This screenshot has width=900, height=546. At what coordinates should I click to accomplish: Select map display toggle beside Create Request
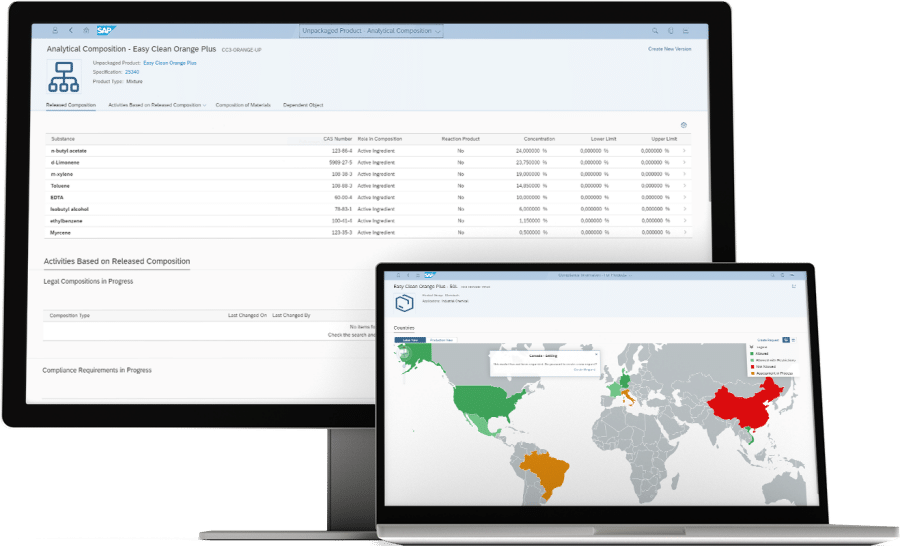tap(786, 340)
